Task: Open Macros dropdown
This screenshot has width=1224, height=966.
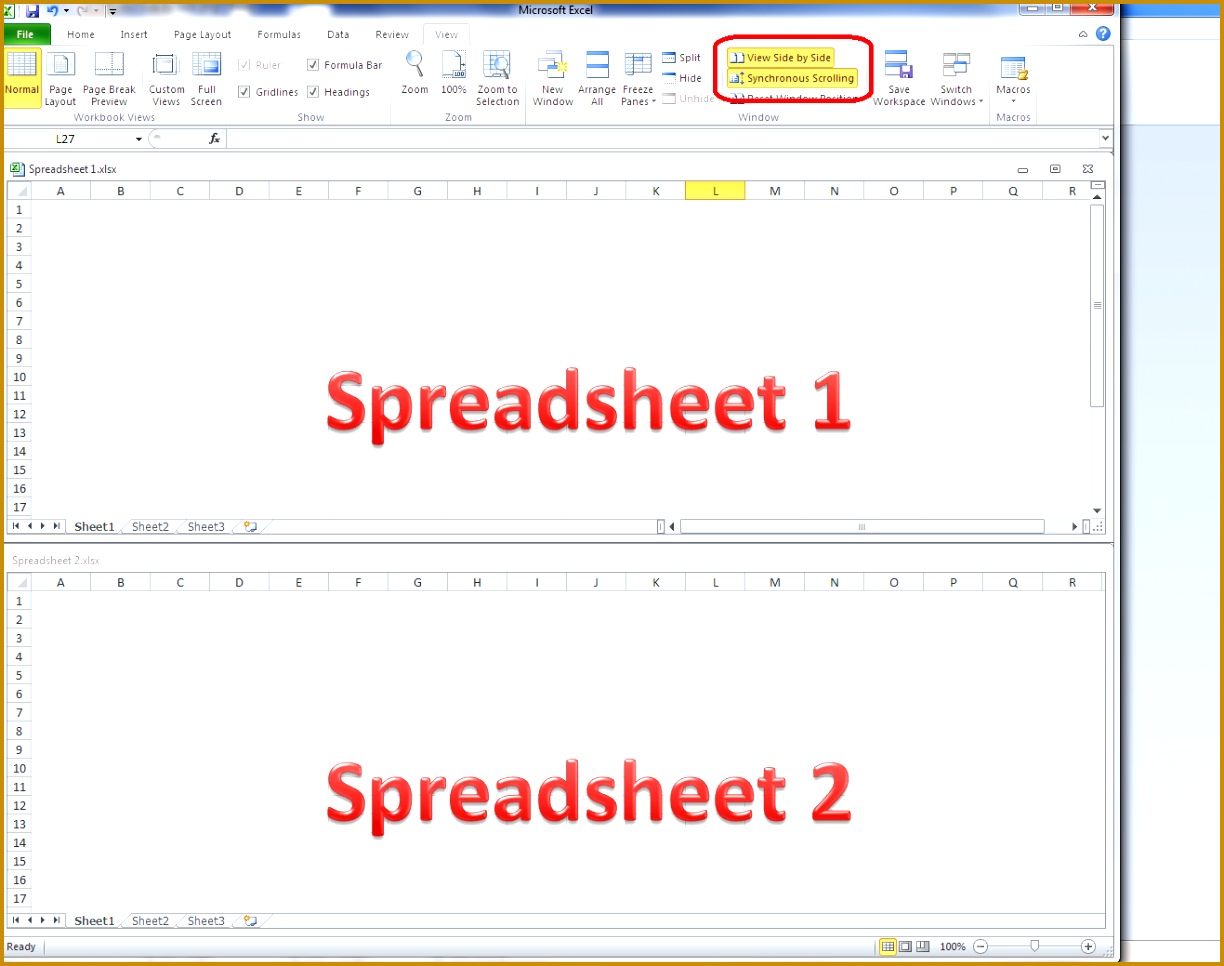Action: [x=1013, y=80]
